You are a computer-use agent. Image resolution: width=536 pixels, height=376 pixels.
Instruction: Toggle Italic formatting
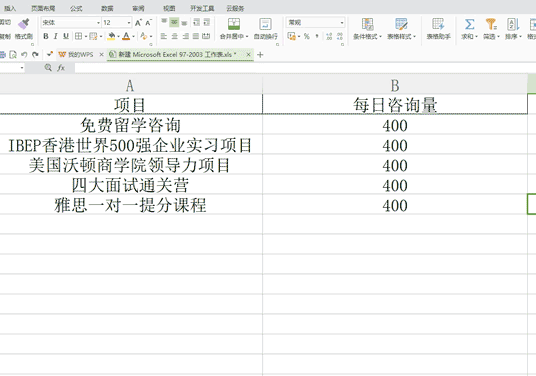(x=55, y=36)
